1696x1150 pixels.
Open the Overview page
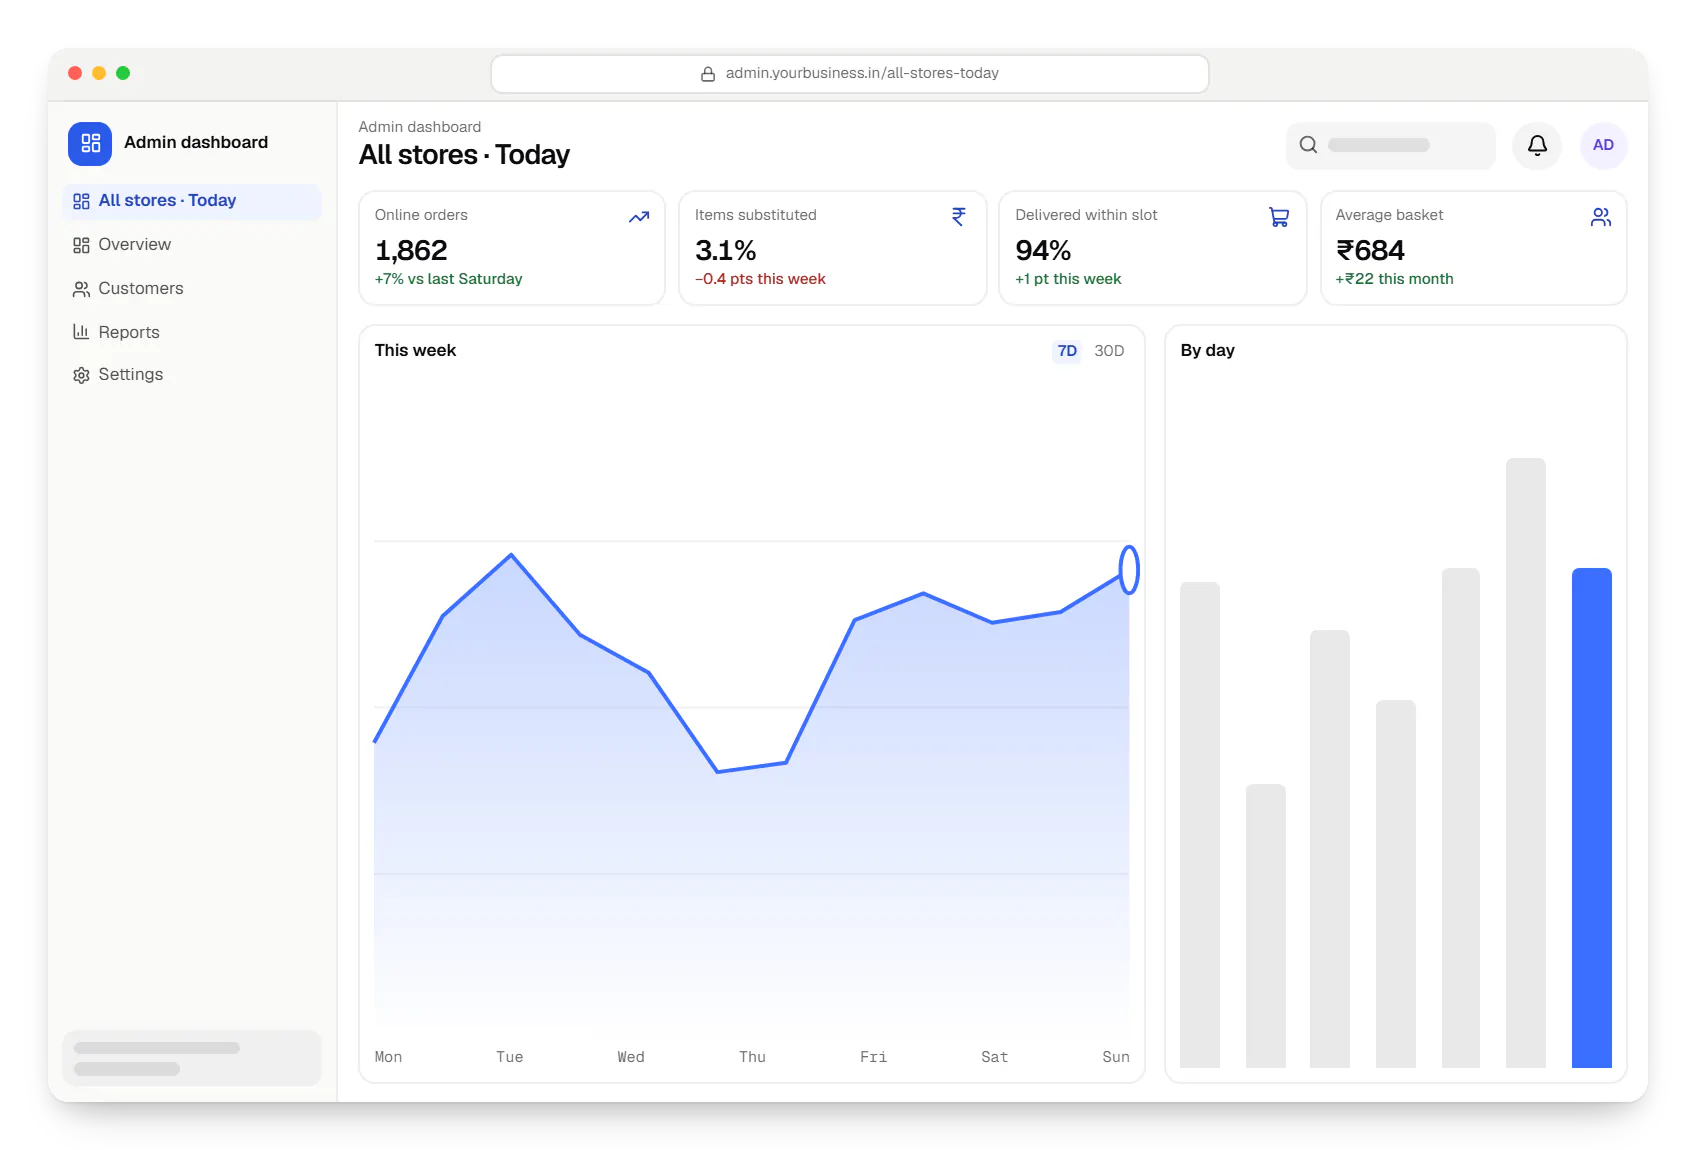192,245
